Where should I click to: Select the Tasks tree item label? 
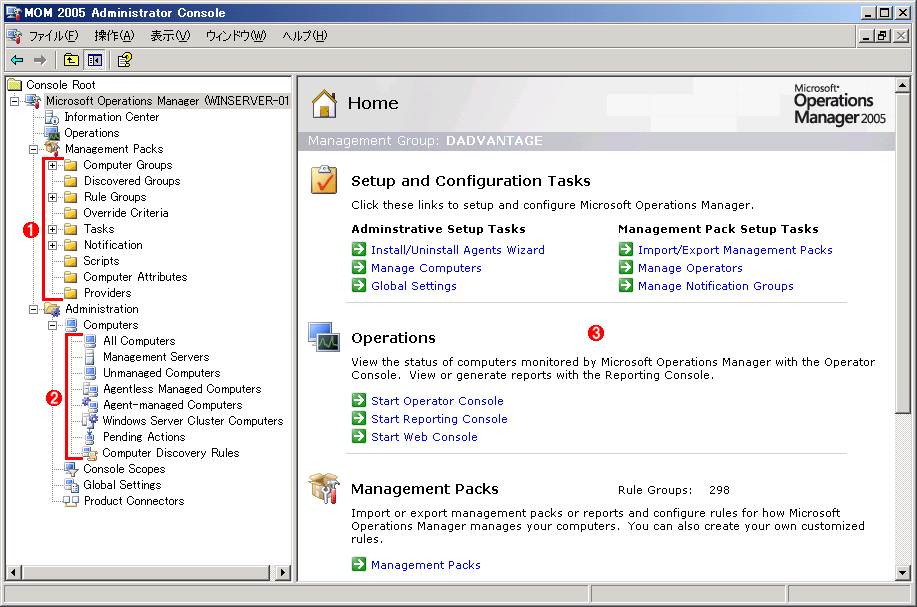tap(98, 229)
